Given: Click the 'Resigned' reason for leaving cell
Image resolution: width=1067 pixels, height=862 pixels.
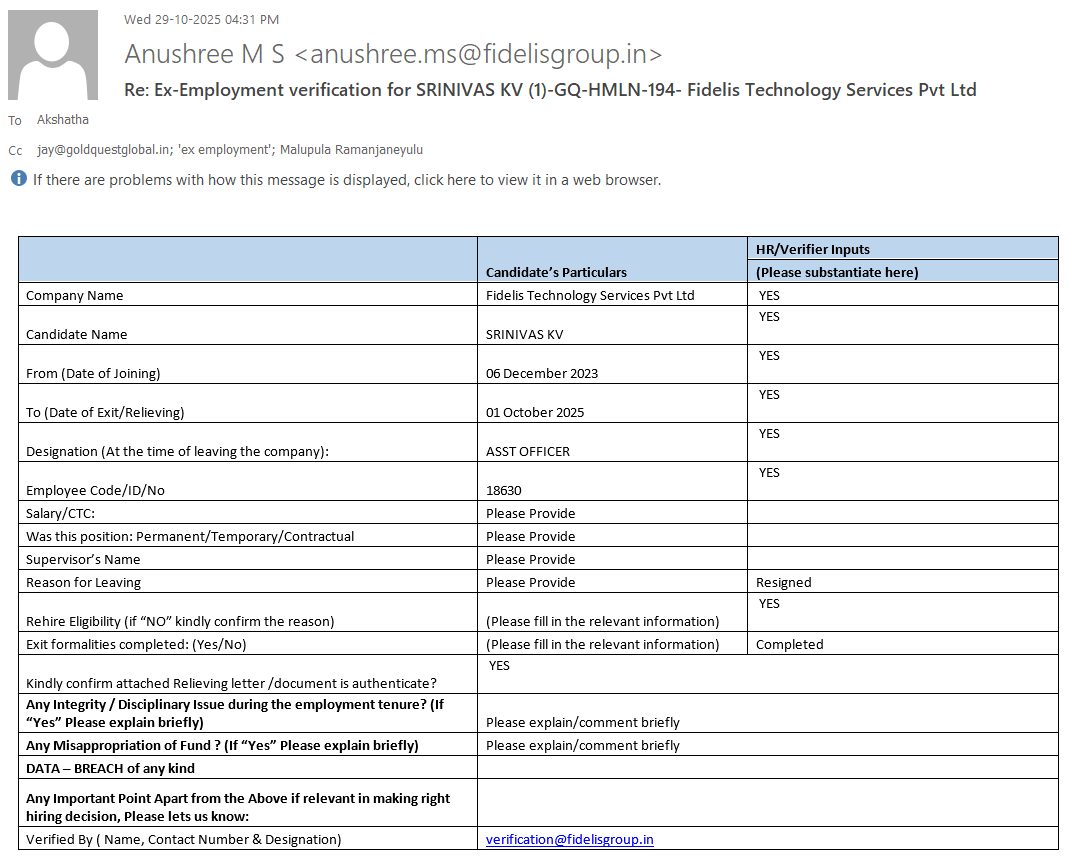Looking at the screenshot, I should [x=784, y=582].
